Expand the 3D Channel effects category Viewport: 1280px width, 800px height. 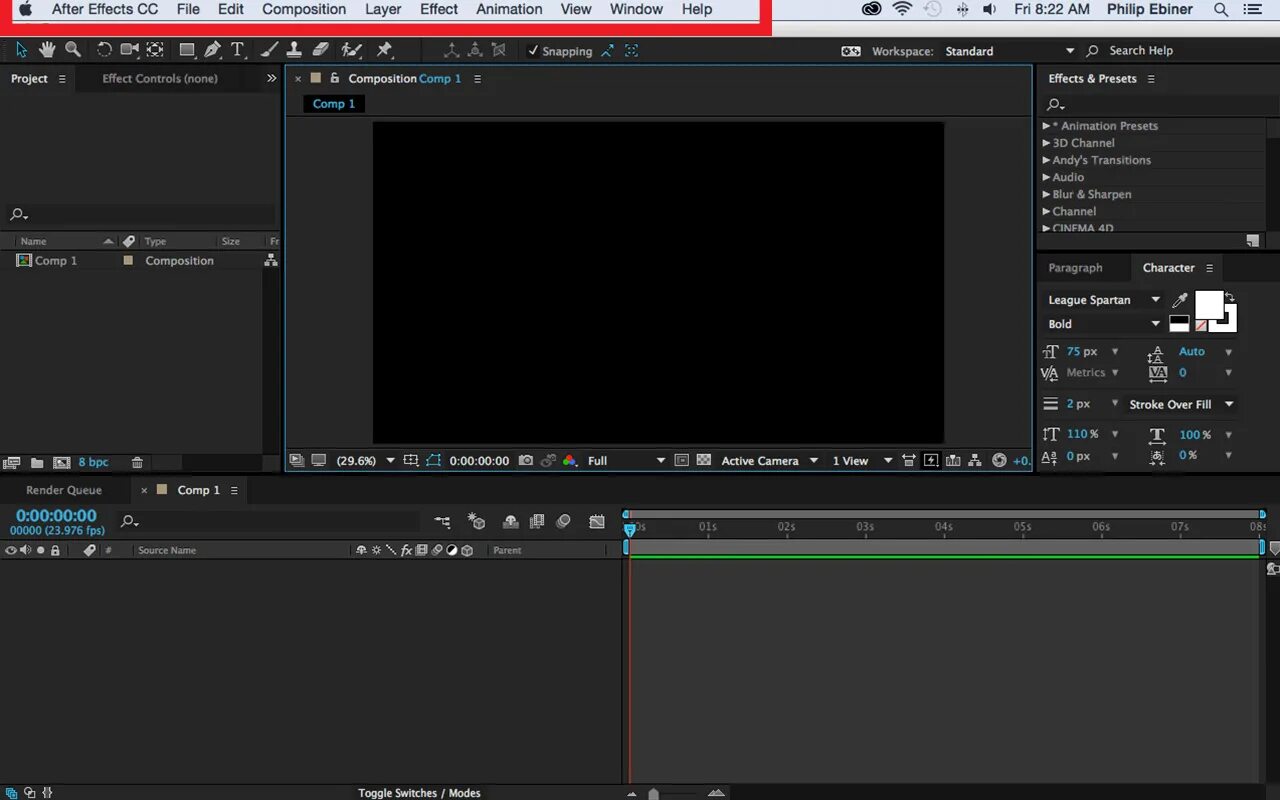coord(1047,143)
